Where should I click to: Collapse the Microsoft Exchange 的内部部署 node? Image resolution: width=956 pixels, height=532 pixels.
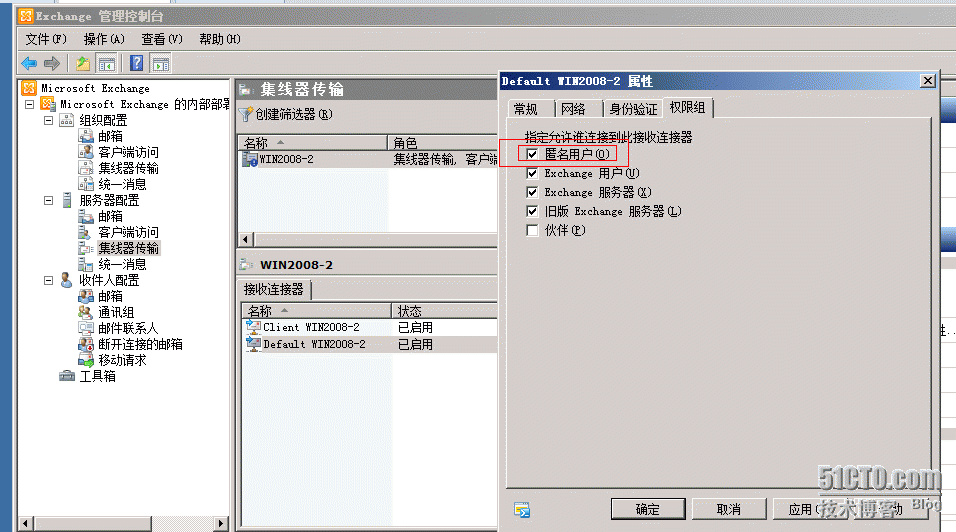(29, 104)
